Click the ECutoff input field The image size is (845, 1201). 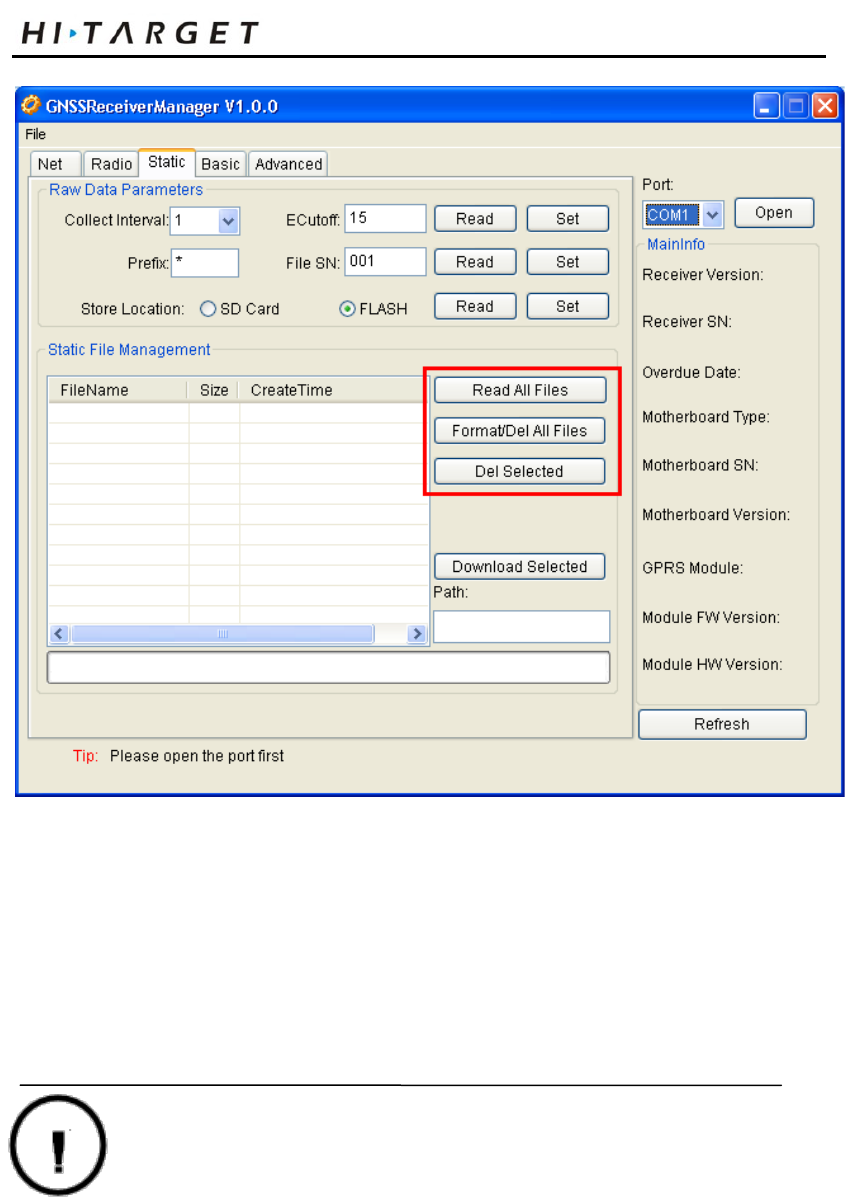[386, 218]
